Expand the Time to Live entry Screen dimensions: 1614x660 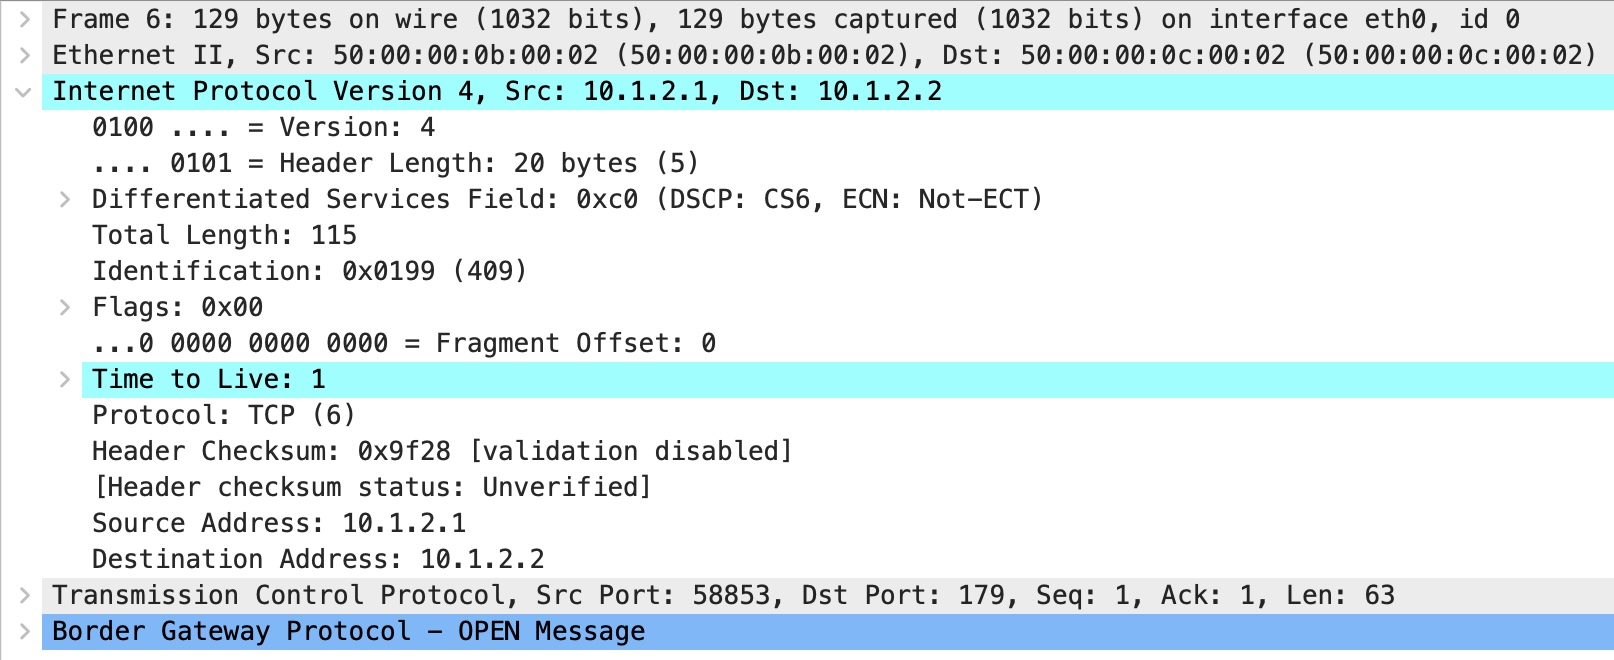65,379
